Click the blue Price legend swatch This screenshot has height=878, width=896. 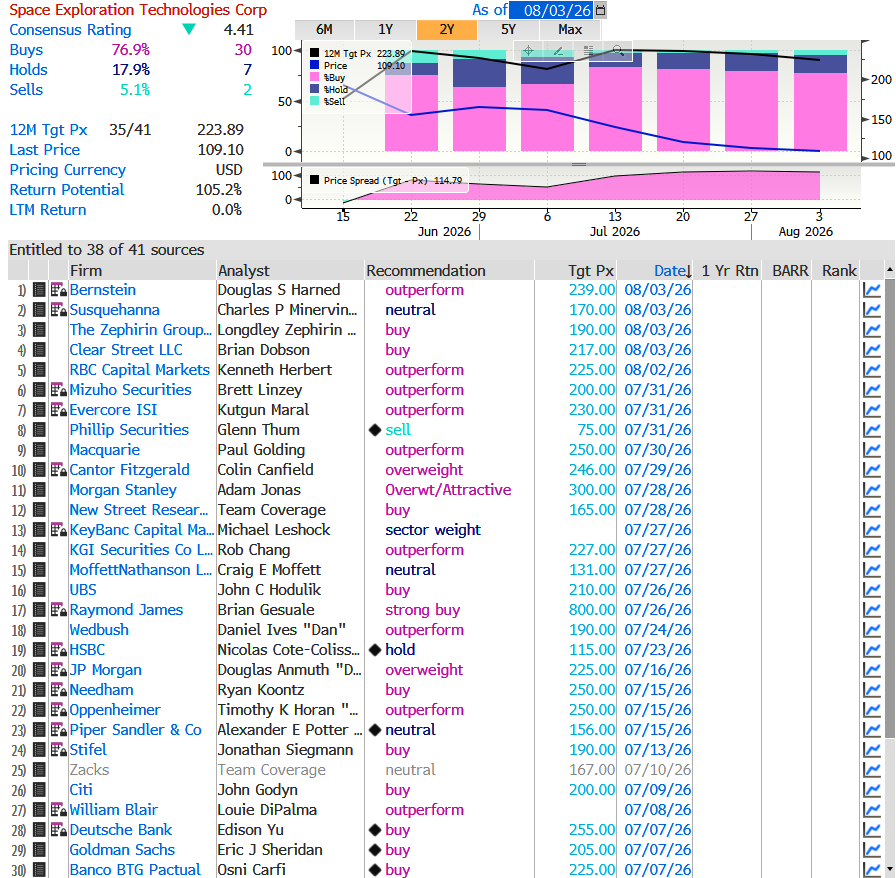click(314, 65)
